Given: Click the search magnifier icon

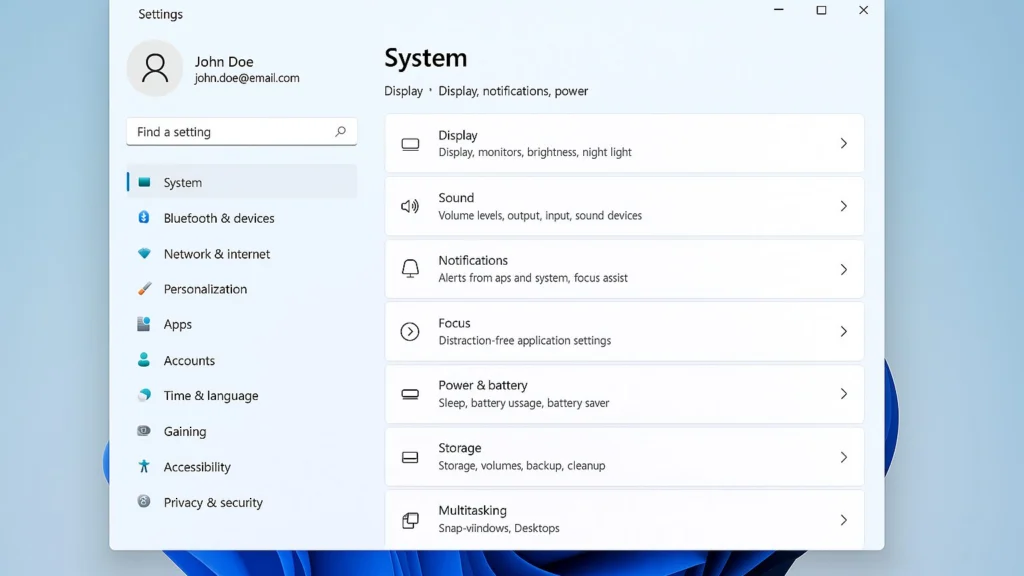Looking at the screenshot, I should [x=340, y=131].
